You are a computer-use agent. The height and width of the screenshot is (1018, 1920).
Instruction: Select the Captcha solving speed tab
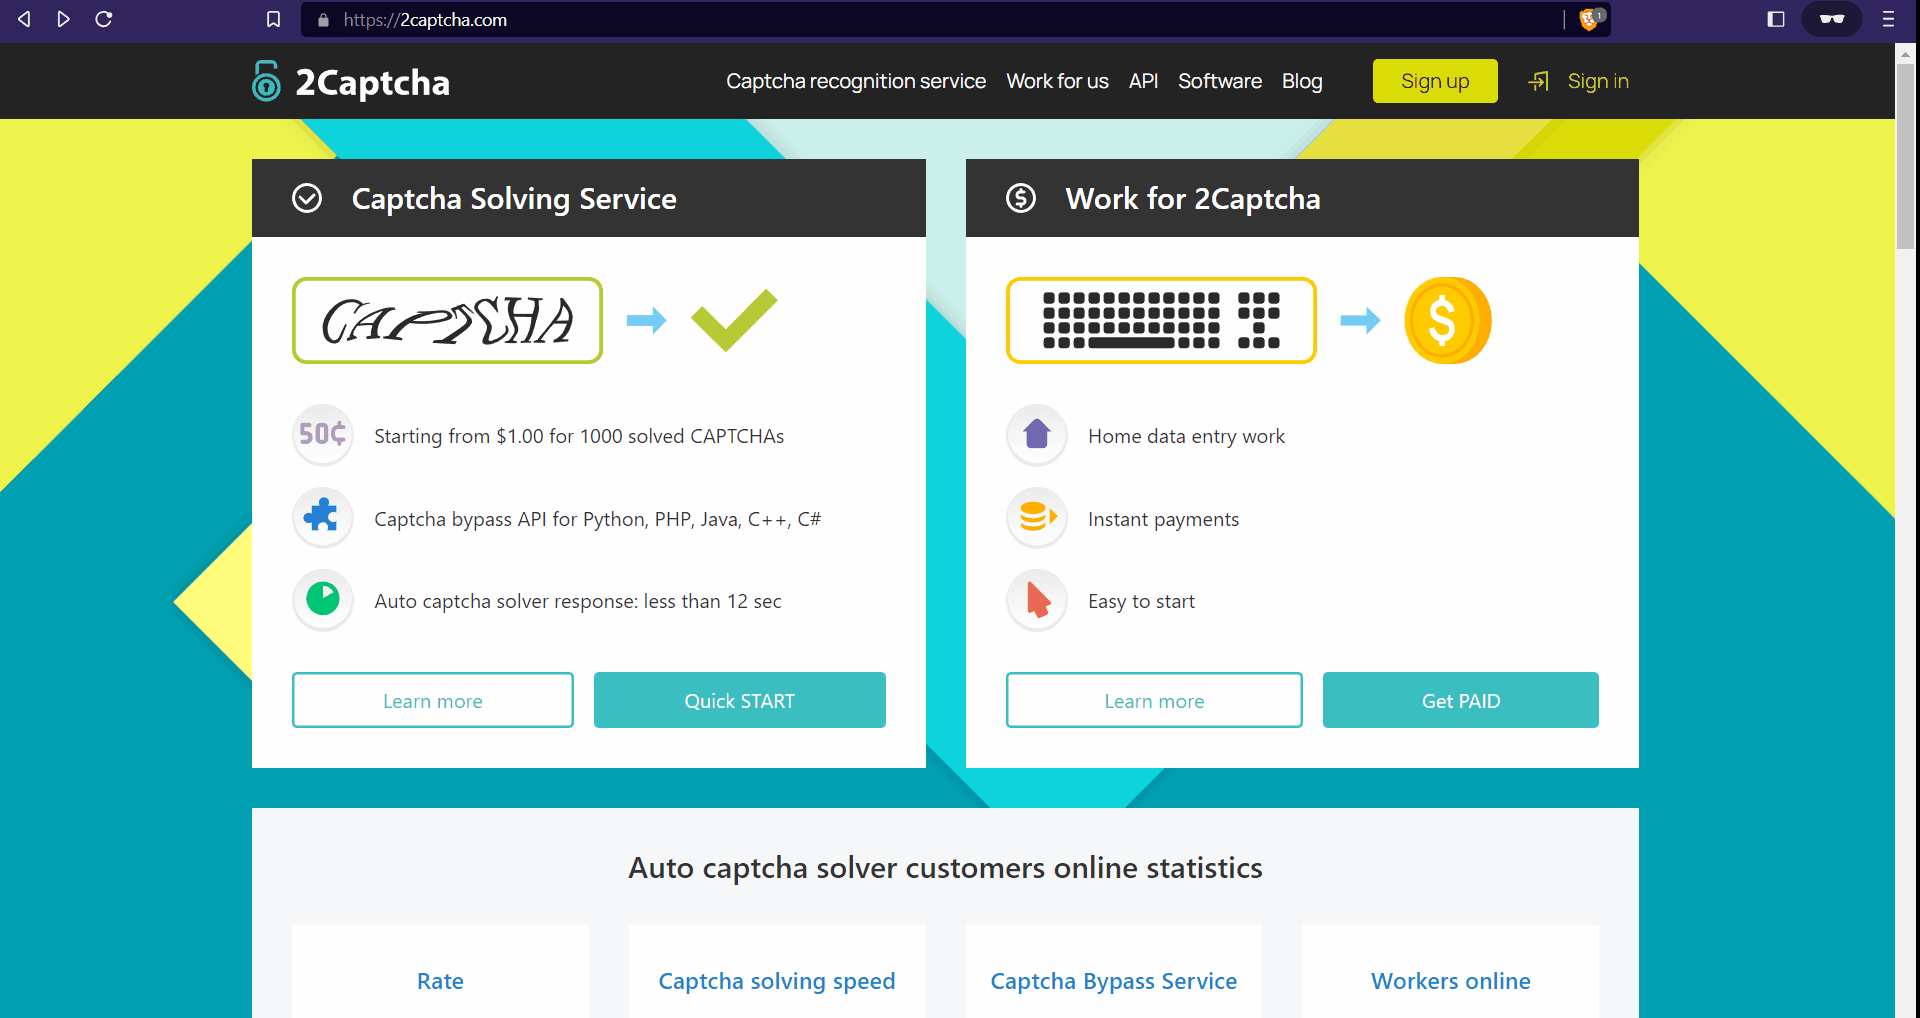click(777, 980)
